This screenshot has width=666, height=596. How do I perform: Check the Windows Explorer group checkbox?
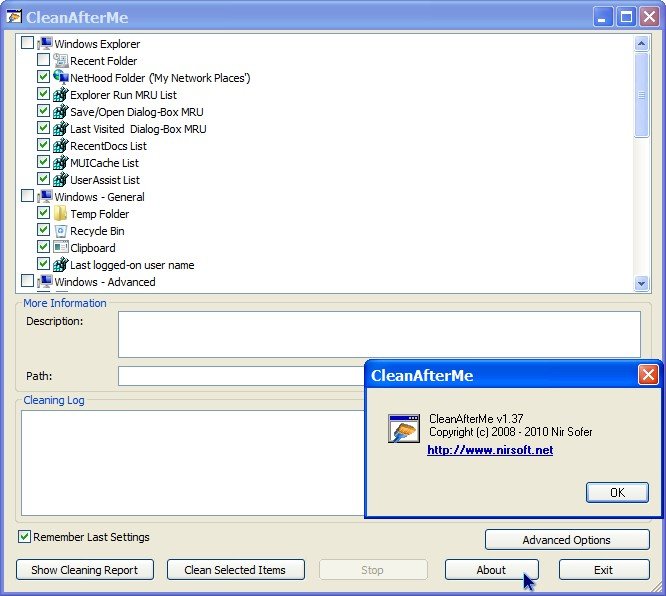27,42
